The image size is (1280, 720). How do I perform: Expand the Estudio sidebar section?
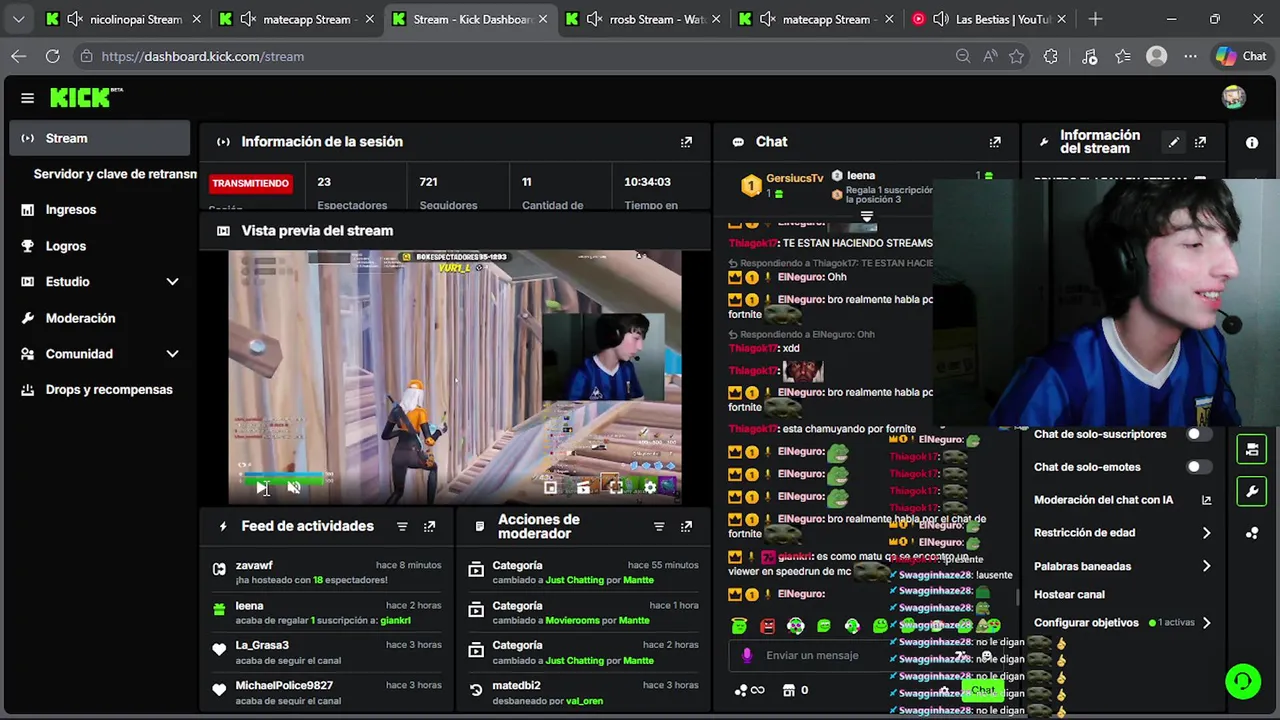172,282
